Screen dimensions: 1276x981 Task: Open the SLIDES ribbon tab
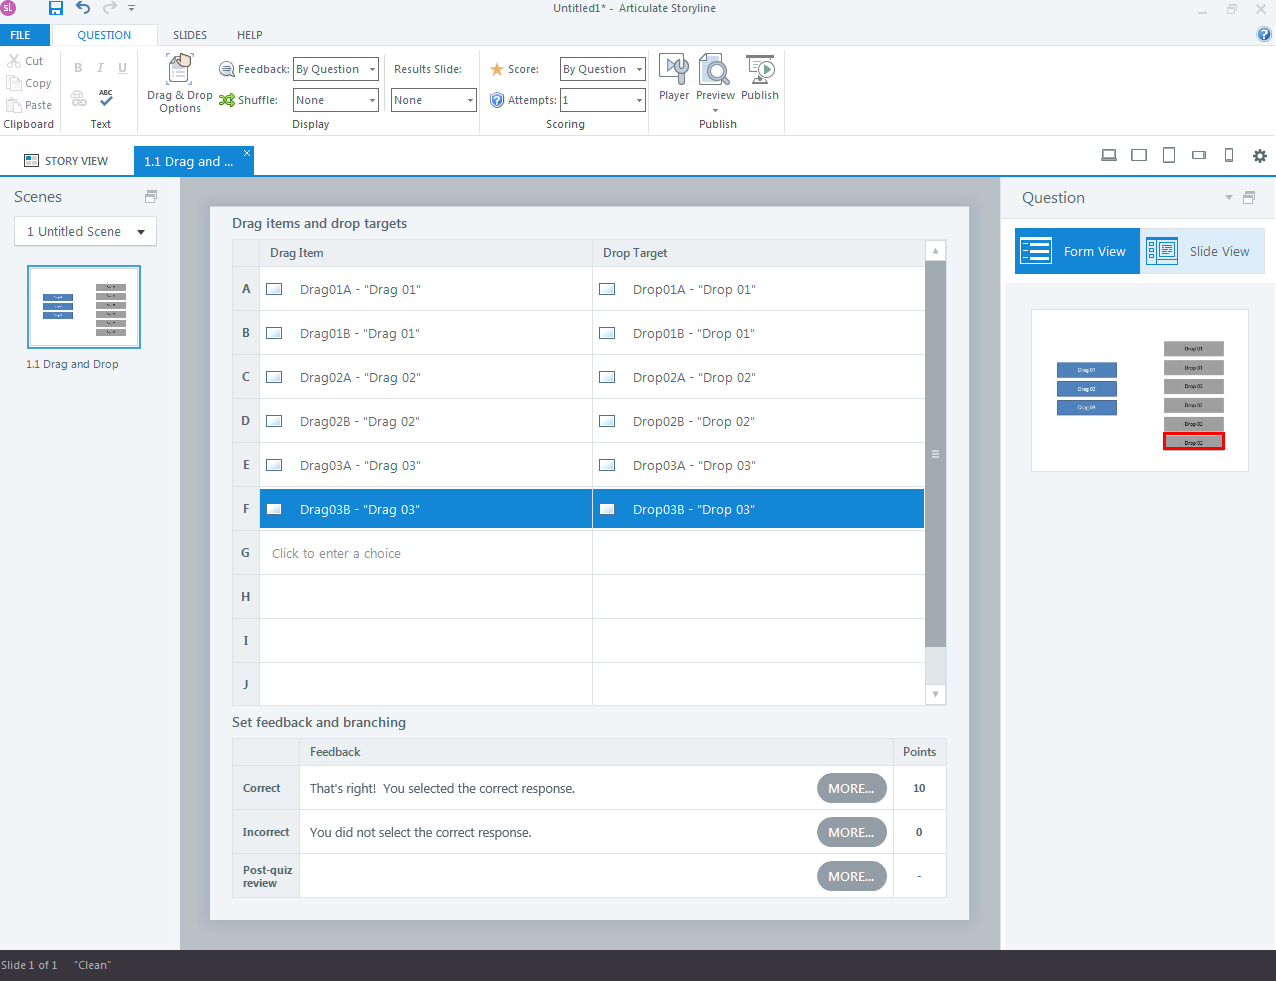point(190,35)
